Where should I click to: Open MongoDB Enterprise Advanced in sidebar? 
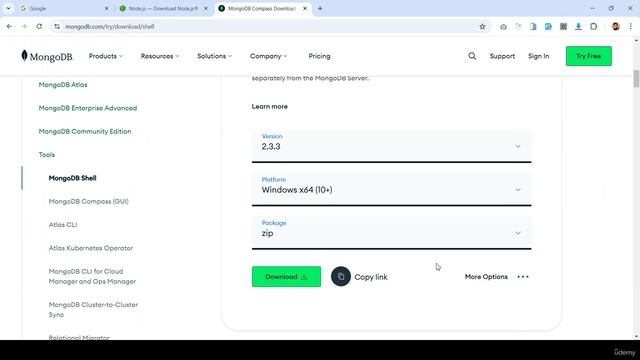[88, 108]
